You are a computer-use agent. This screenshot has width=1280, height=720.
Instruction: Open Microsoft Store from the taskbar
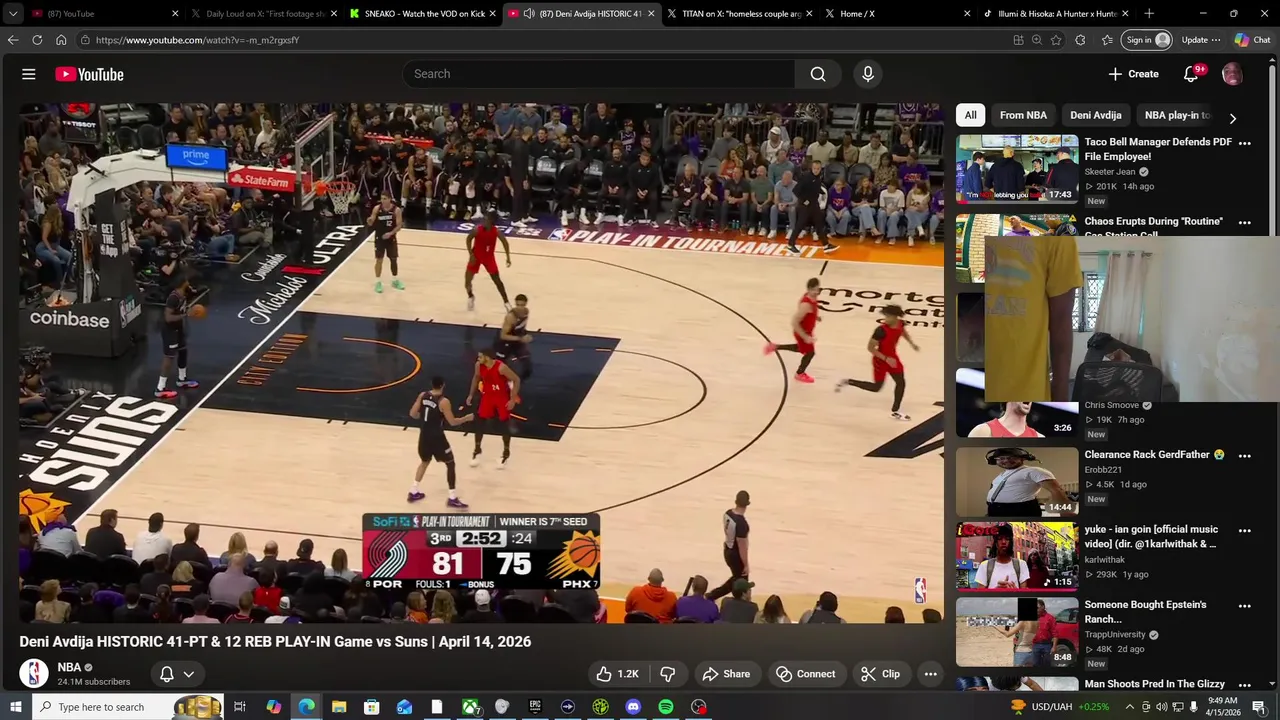pos(371,707)
